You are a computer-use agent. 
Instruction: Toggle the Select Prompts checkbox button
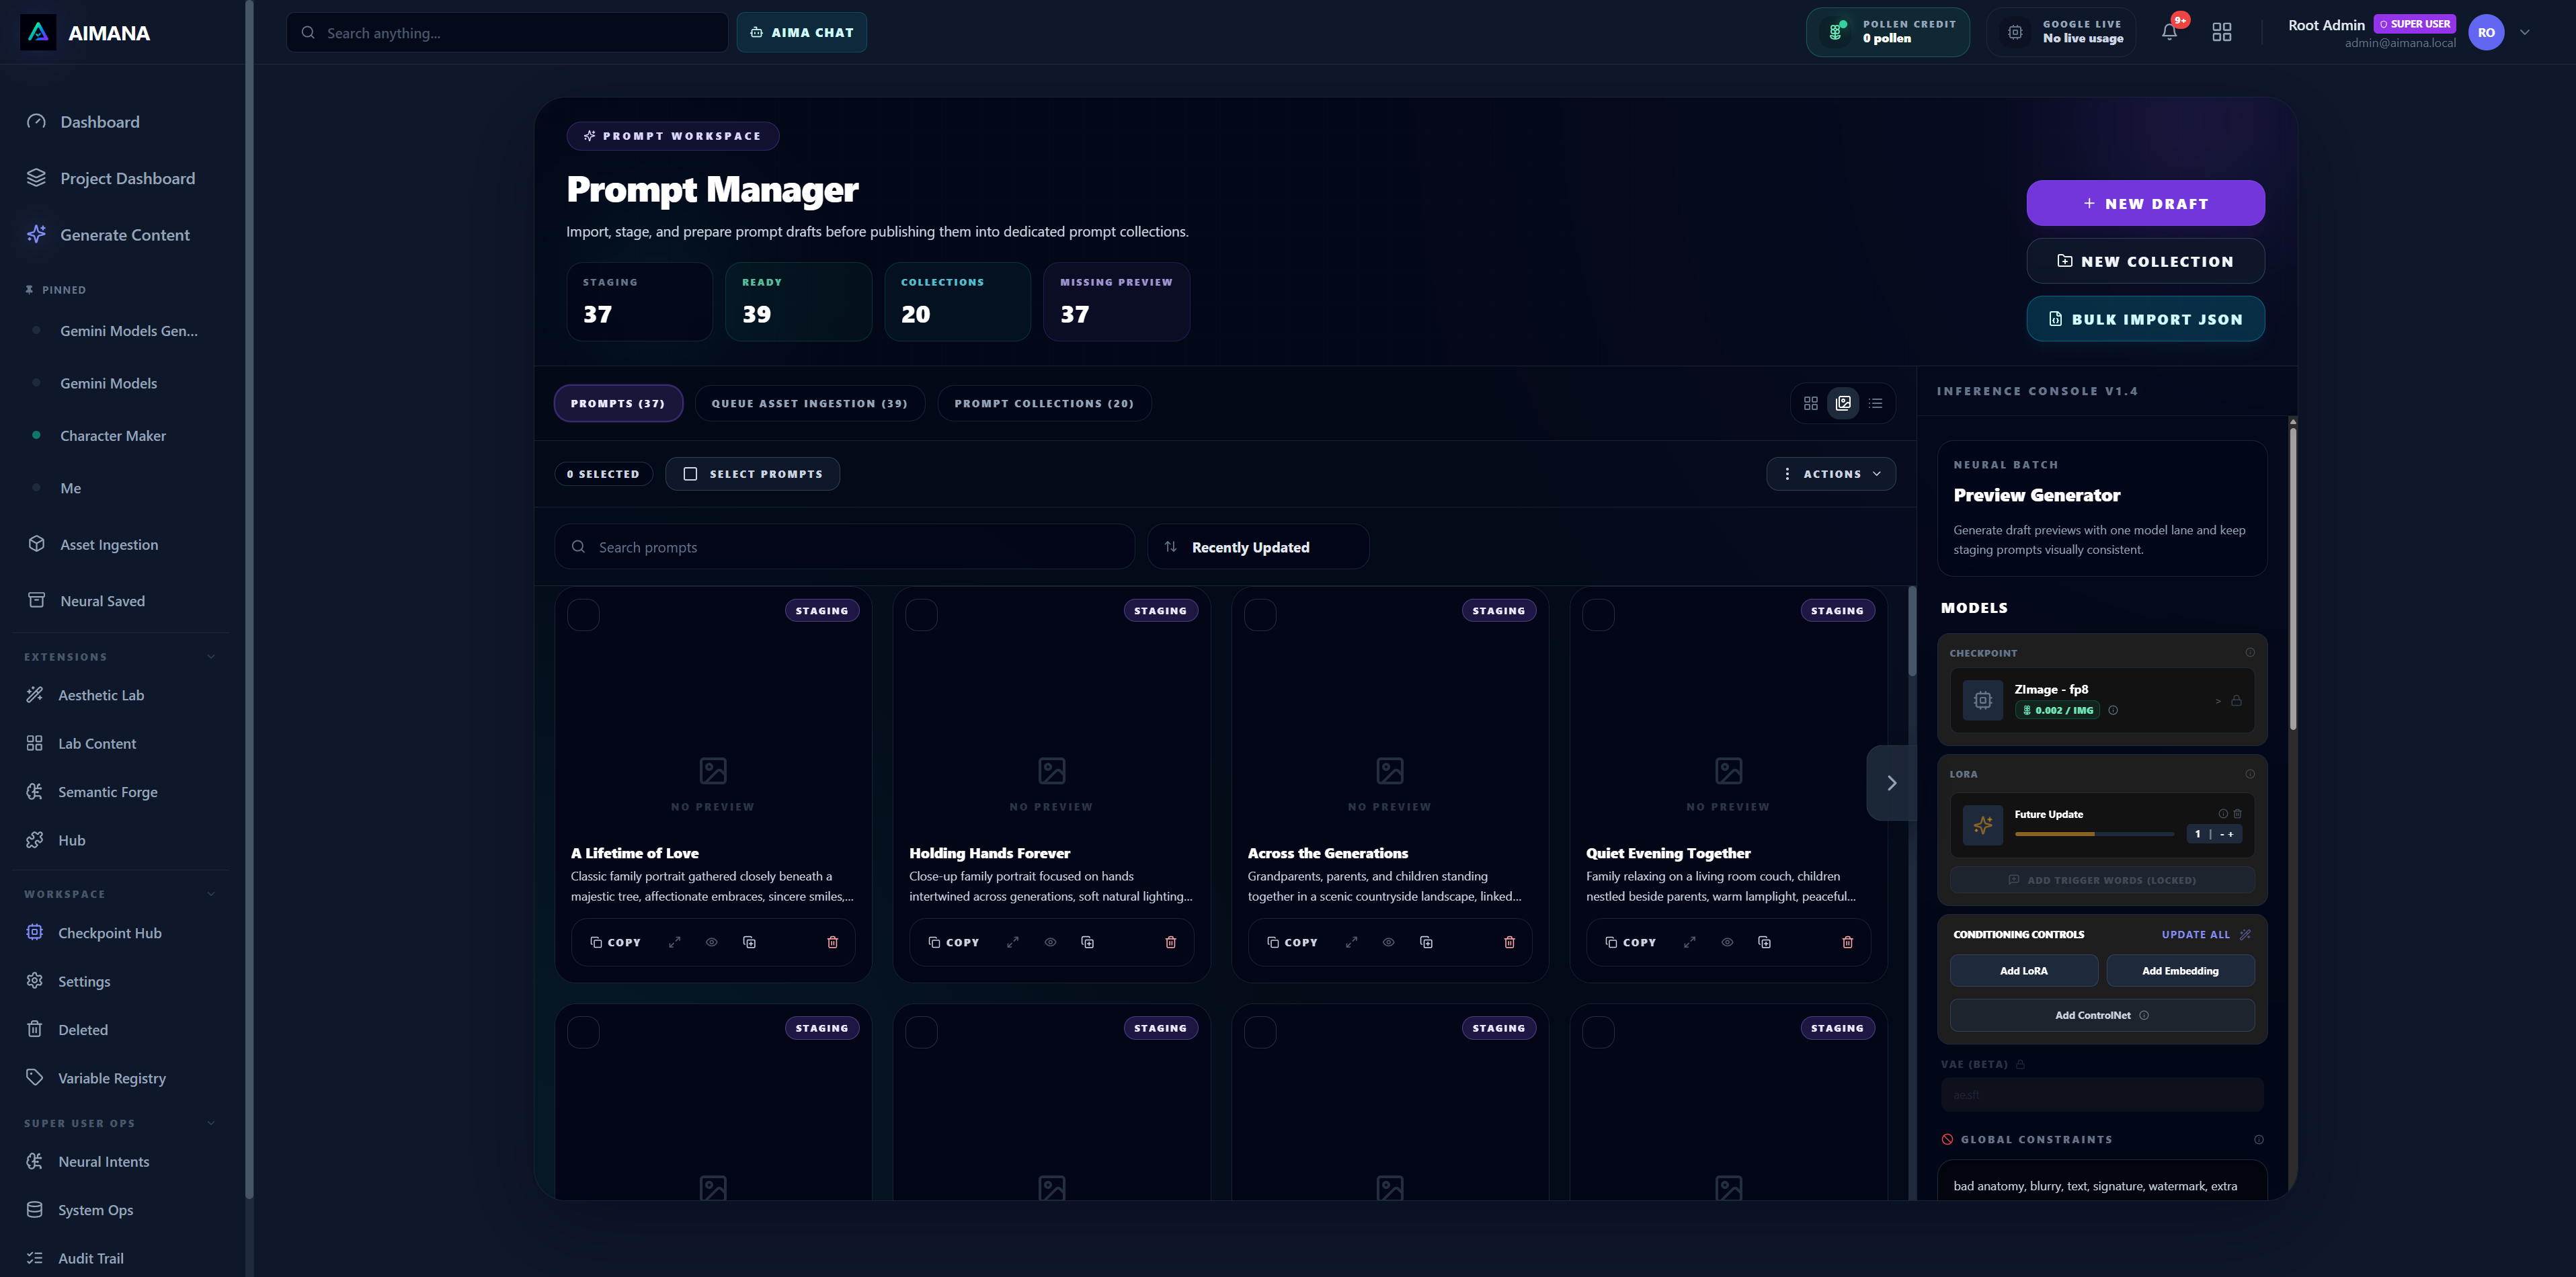(752, 474)
